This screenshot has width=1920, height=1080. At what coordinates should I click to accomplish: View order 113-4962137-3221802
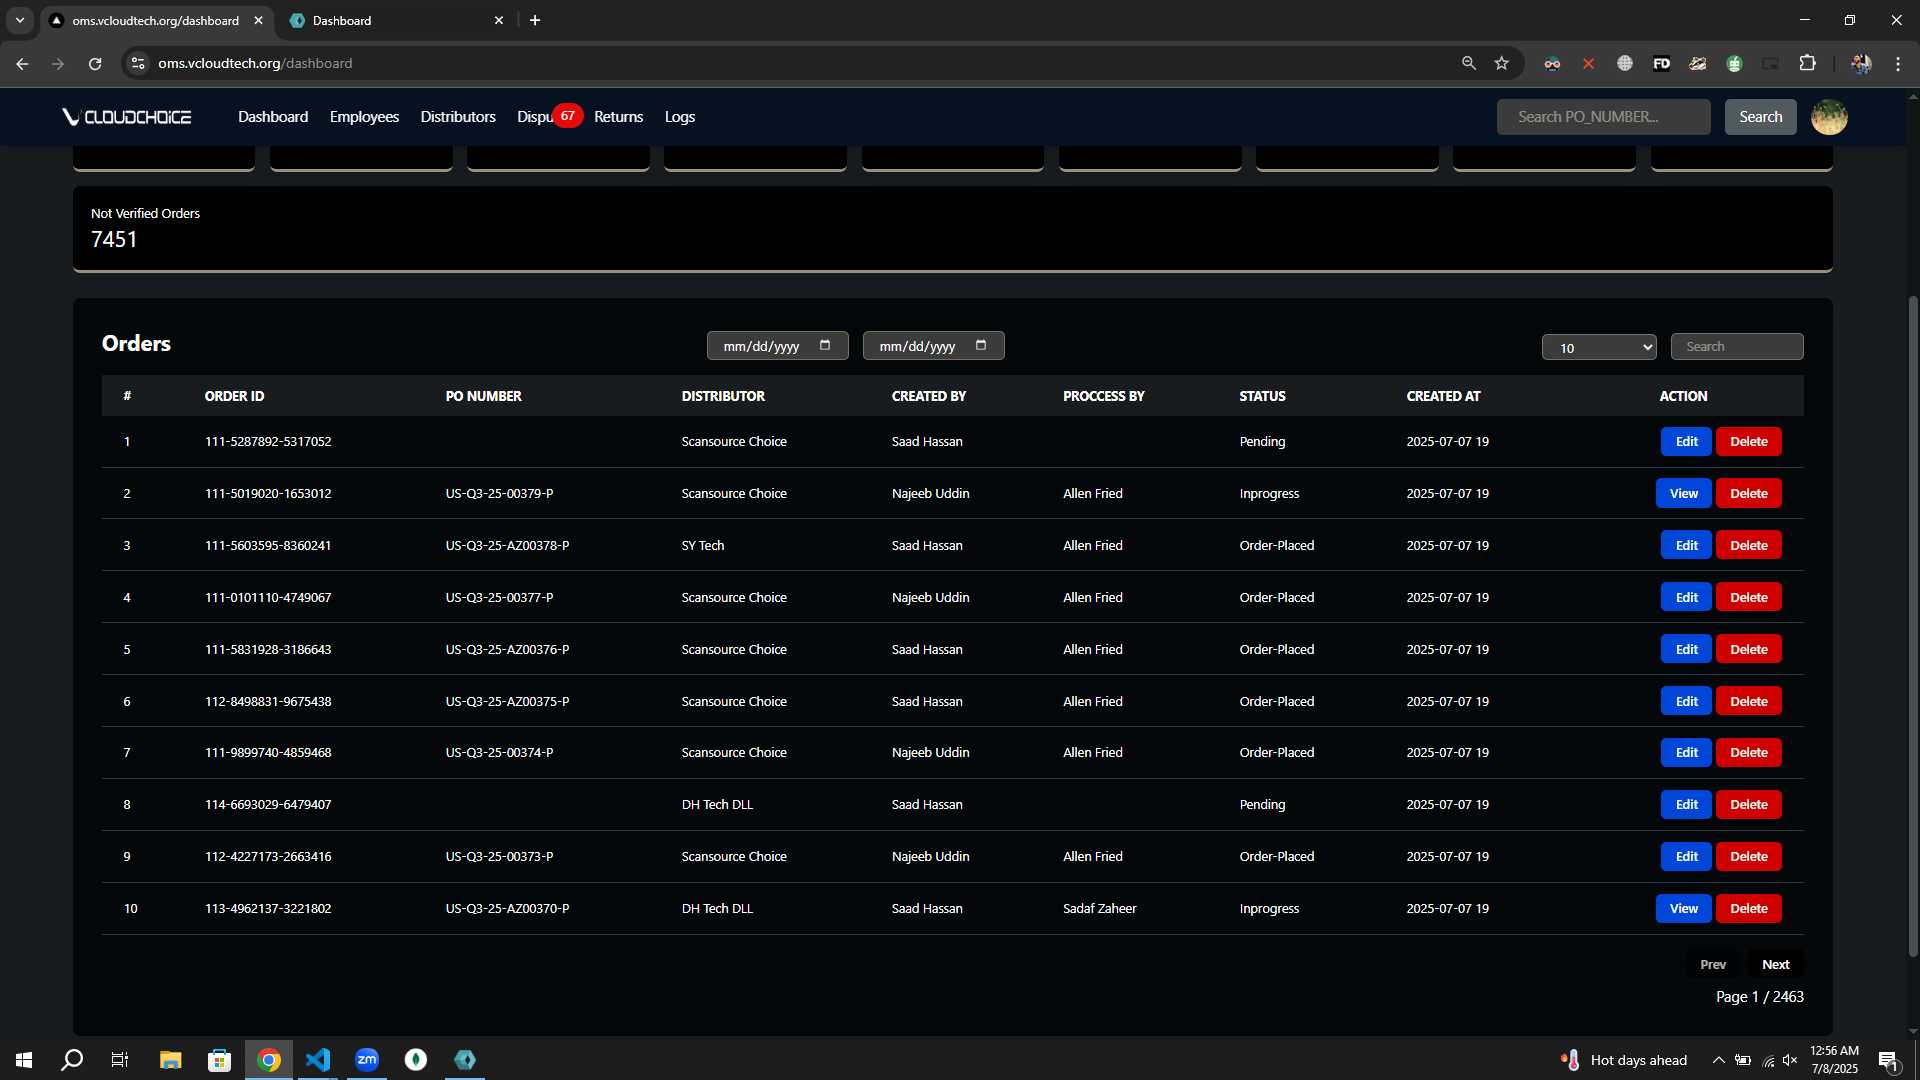coord(1683,908)
